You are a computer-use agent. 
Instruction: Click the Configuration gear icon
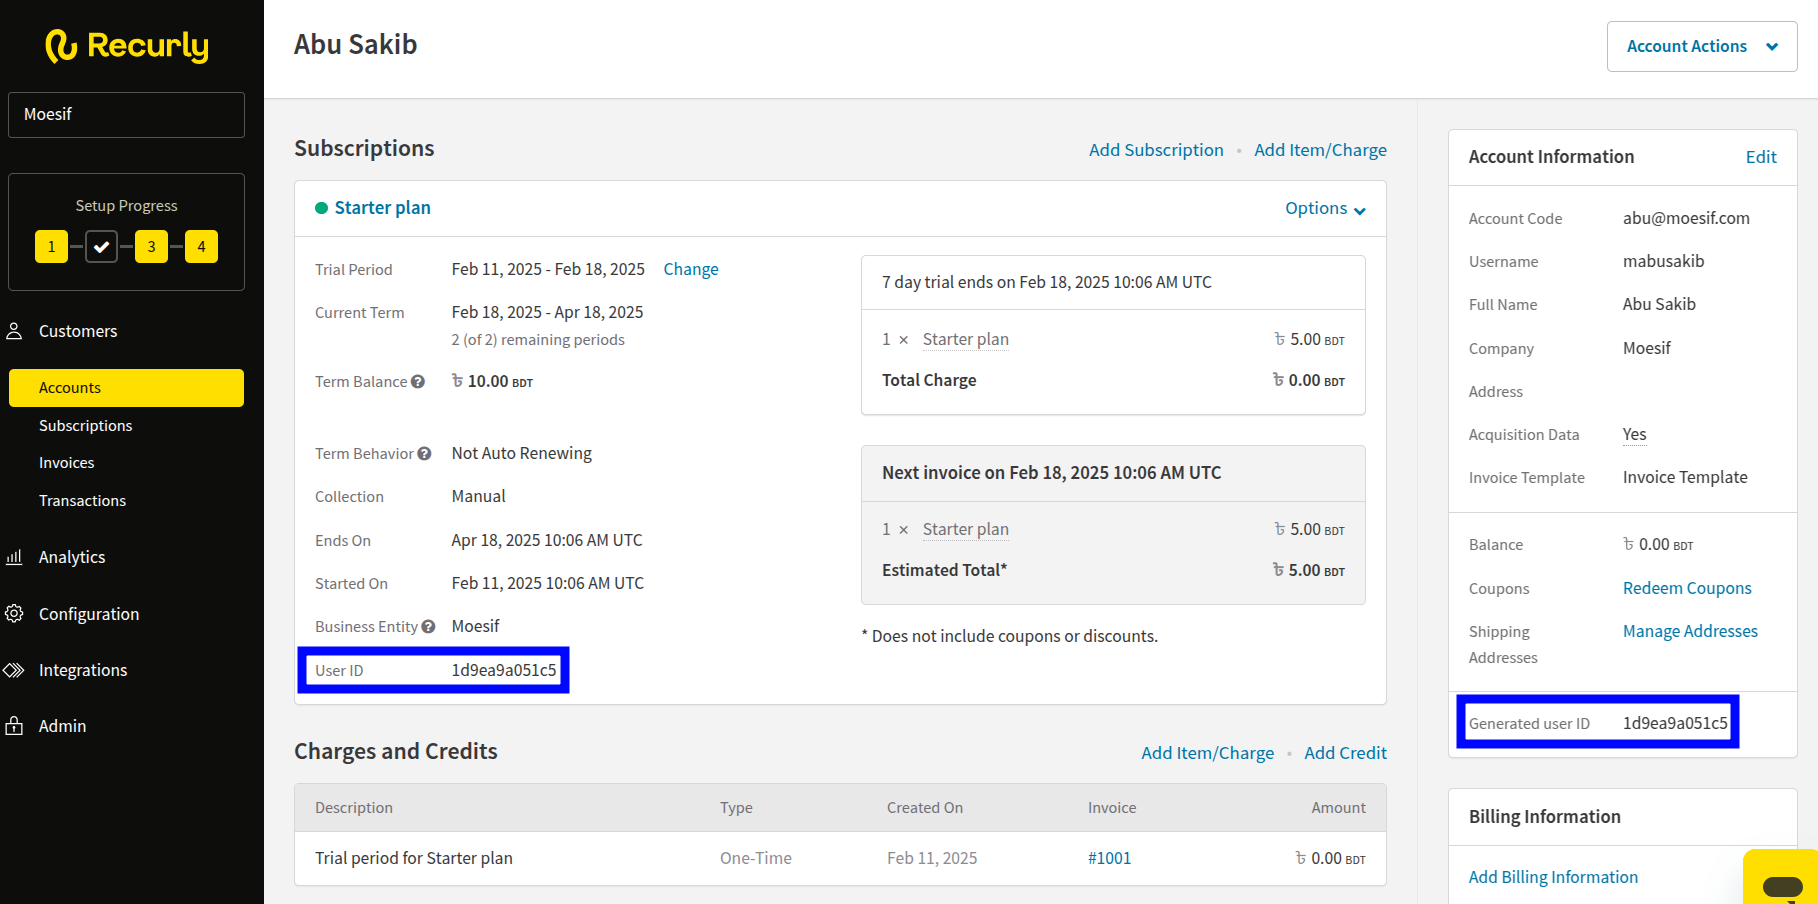15,614
